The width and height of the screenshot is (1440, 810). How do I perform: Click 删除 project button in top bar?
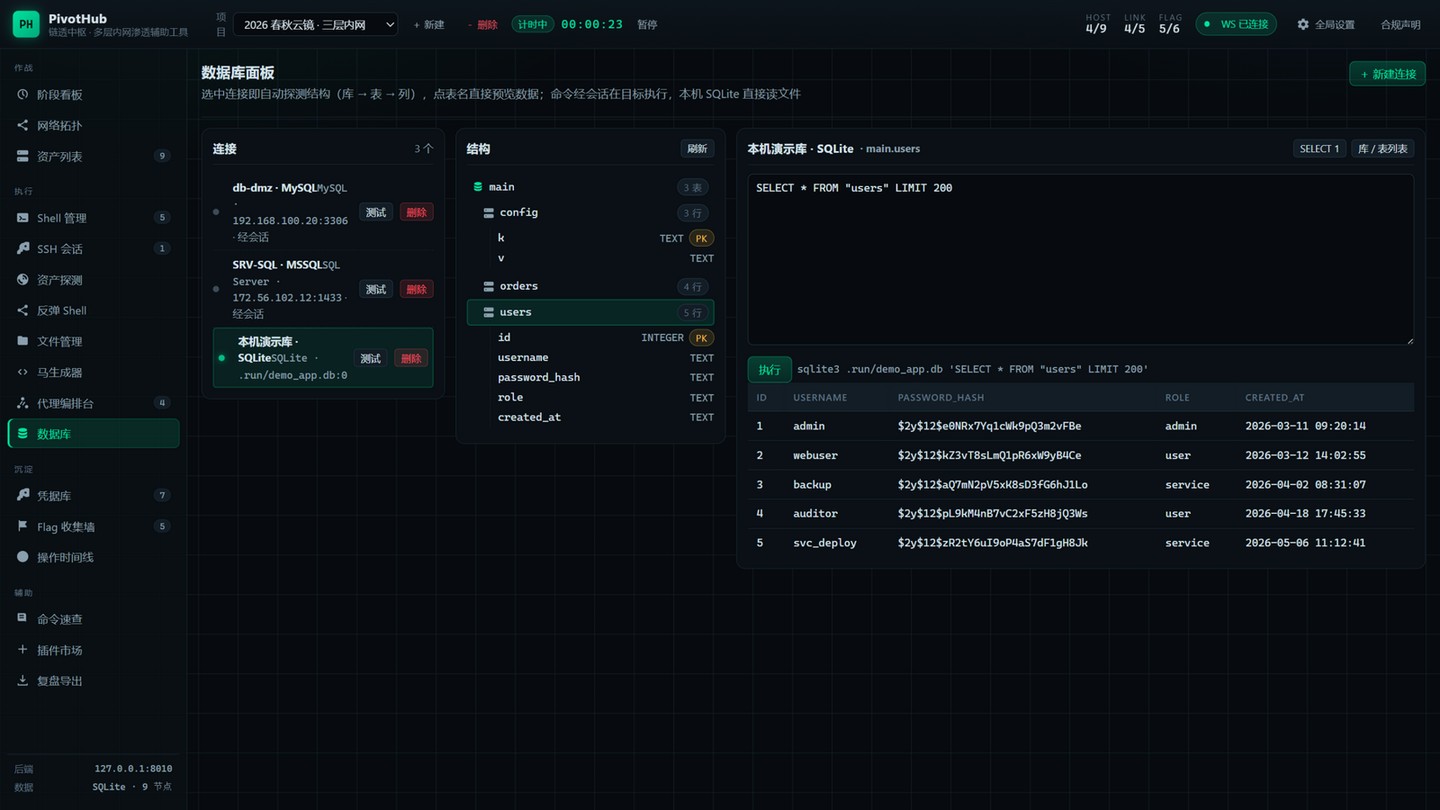click(482, 25)
